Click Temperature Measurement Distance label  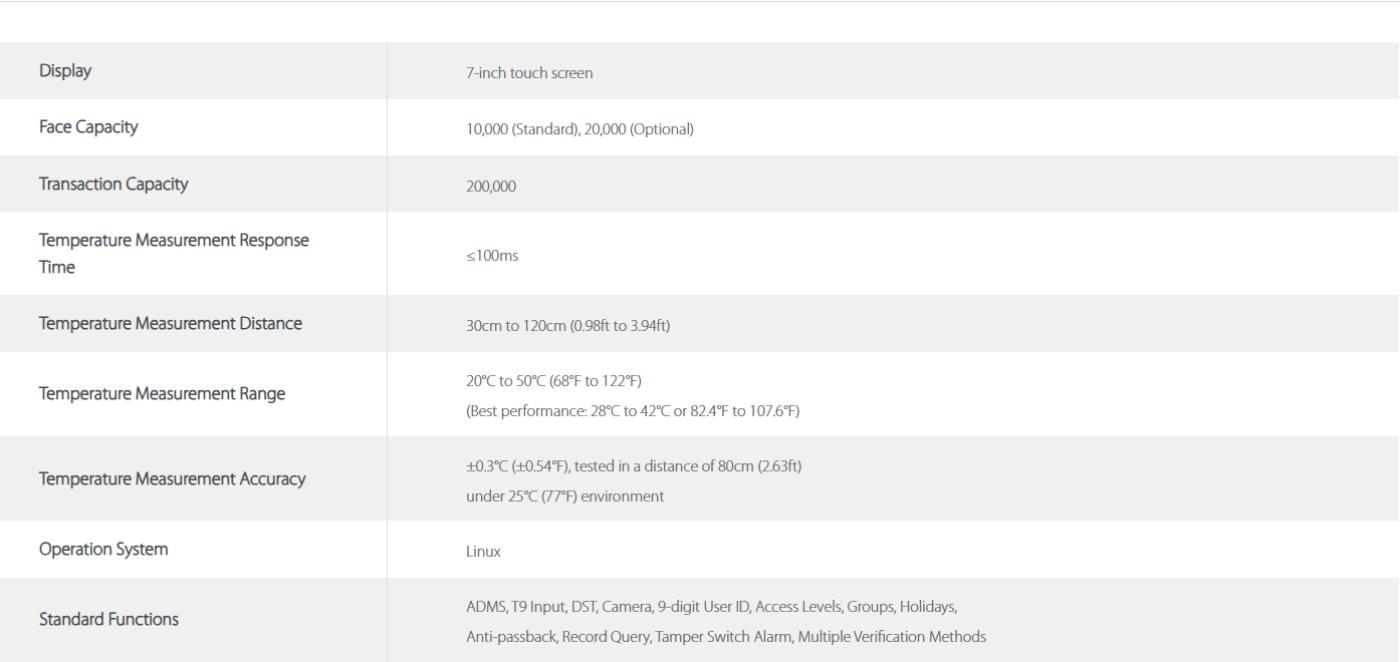click(x=170, y=323)
